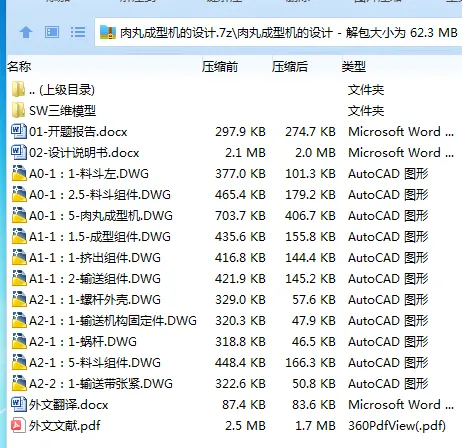Sort by 类型 column header
462x448 pixels.
tap(353, 67)
